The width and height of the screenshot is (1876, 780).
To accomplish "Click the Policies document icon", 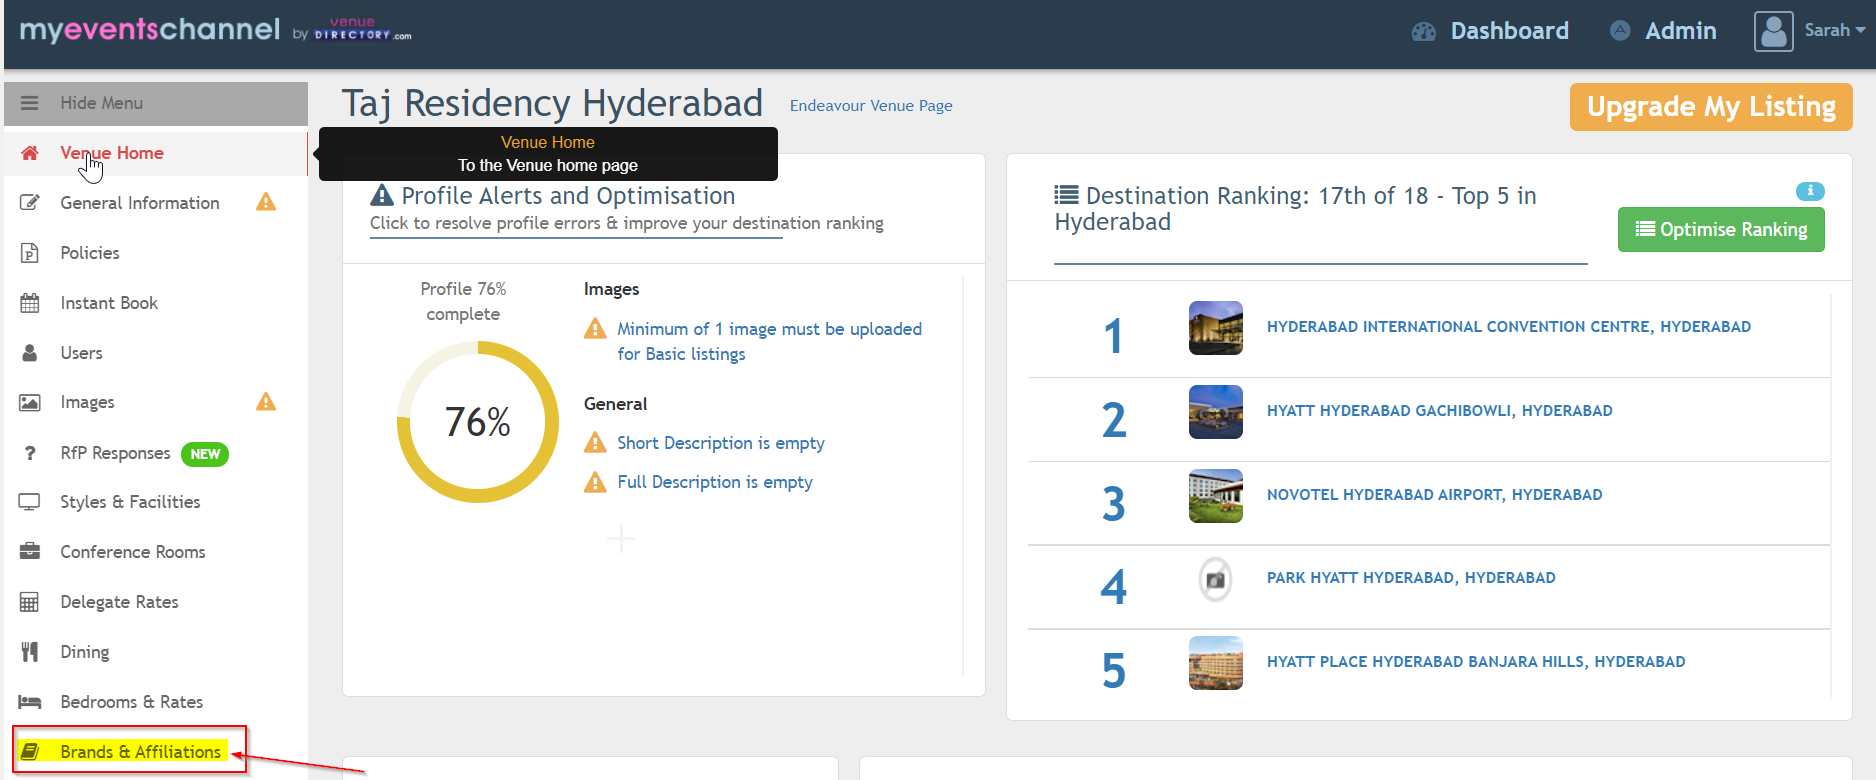I will [x=30, y=253].
